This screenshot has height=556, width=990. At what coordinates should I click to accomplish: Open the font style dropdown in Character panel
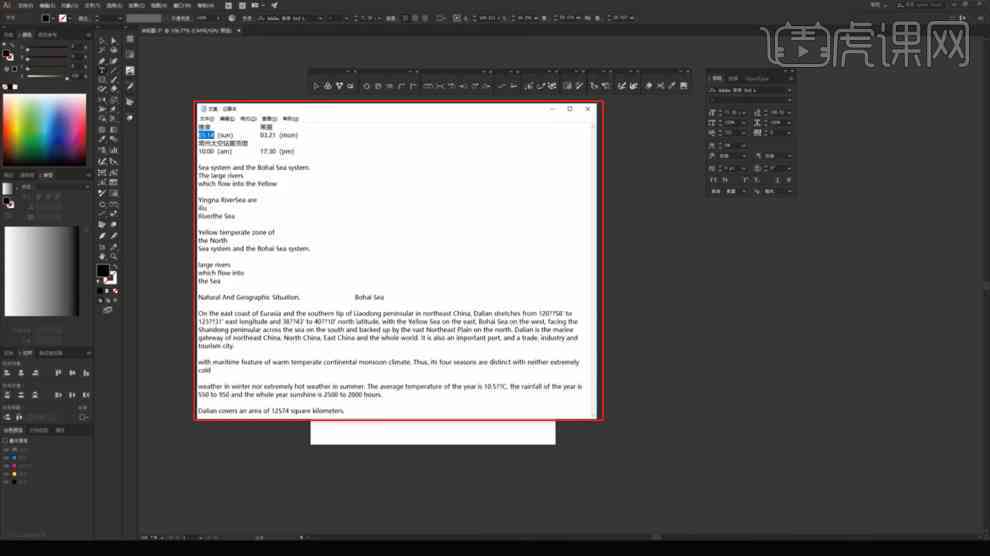coord(789,100)
